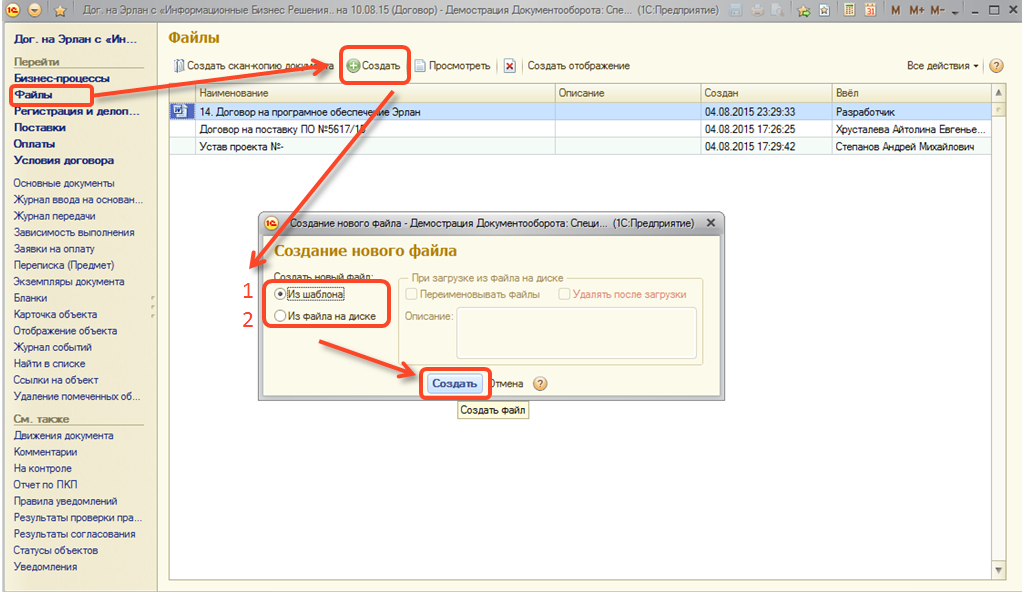Expand the 'Все действия' dropdown
1025x592 pixels.
point(943,66)
